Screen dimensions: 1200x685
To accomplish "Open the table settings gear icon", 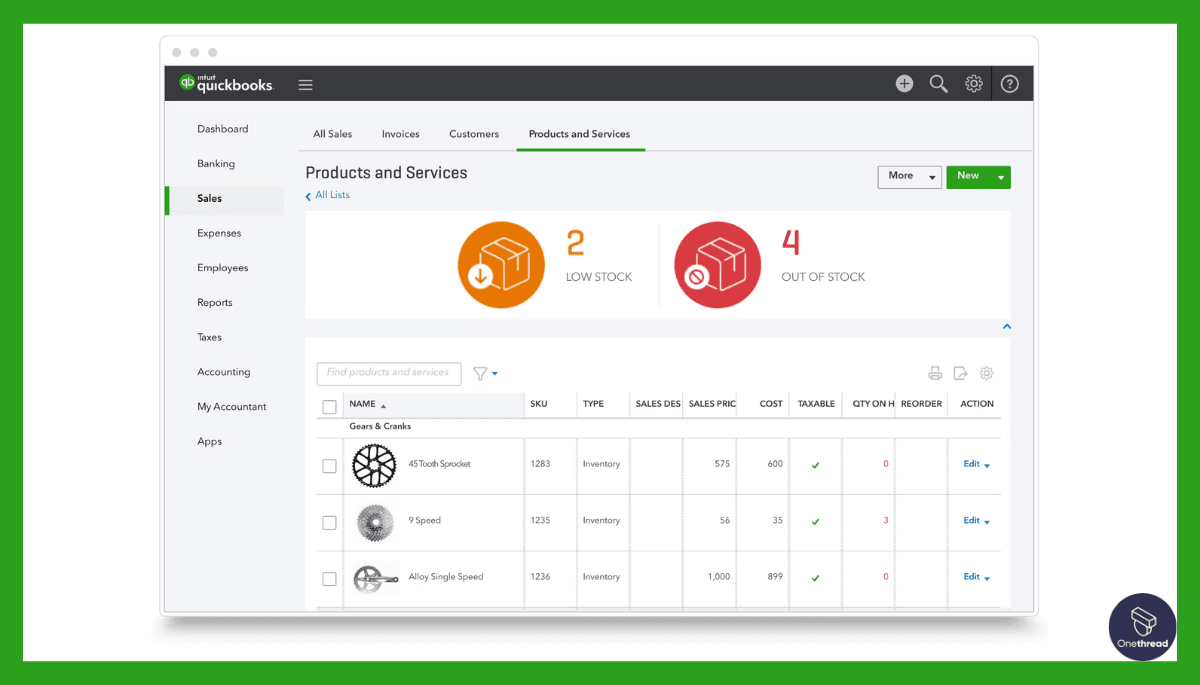I will point(986,372).
